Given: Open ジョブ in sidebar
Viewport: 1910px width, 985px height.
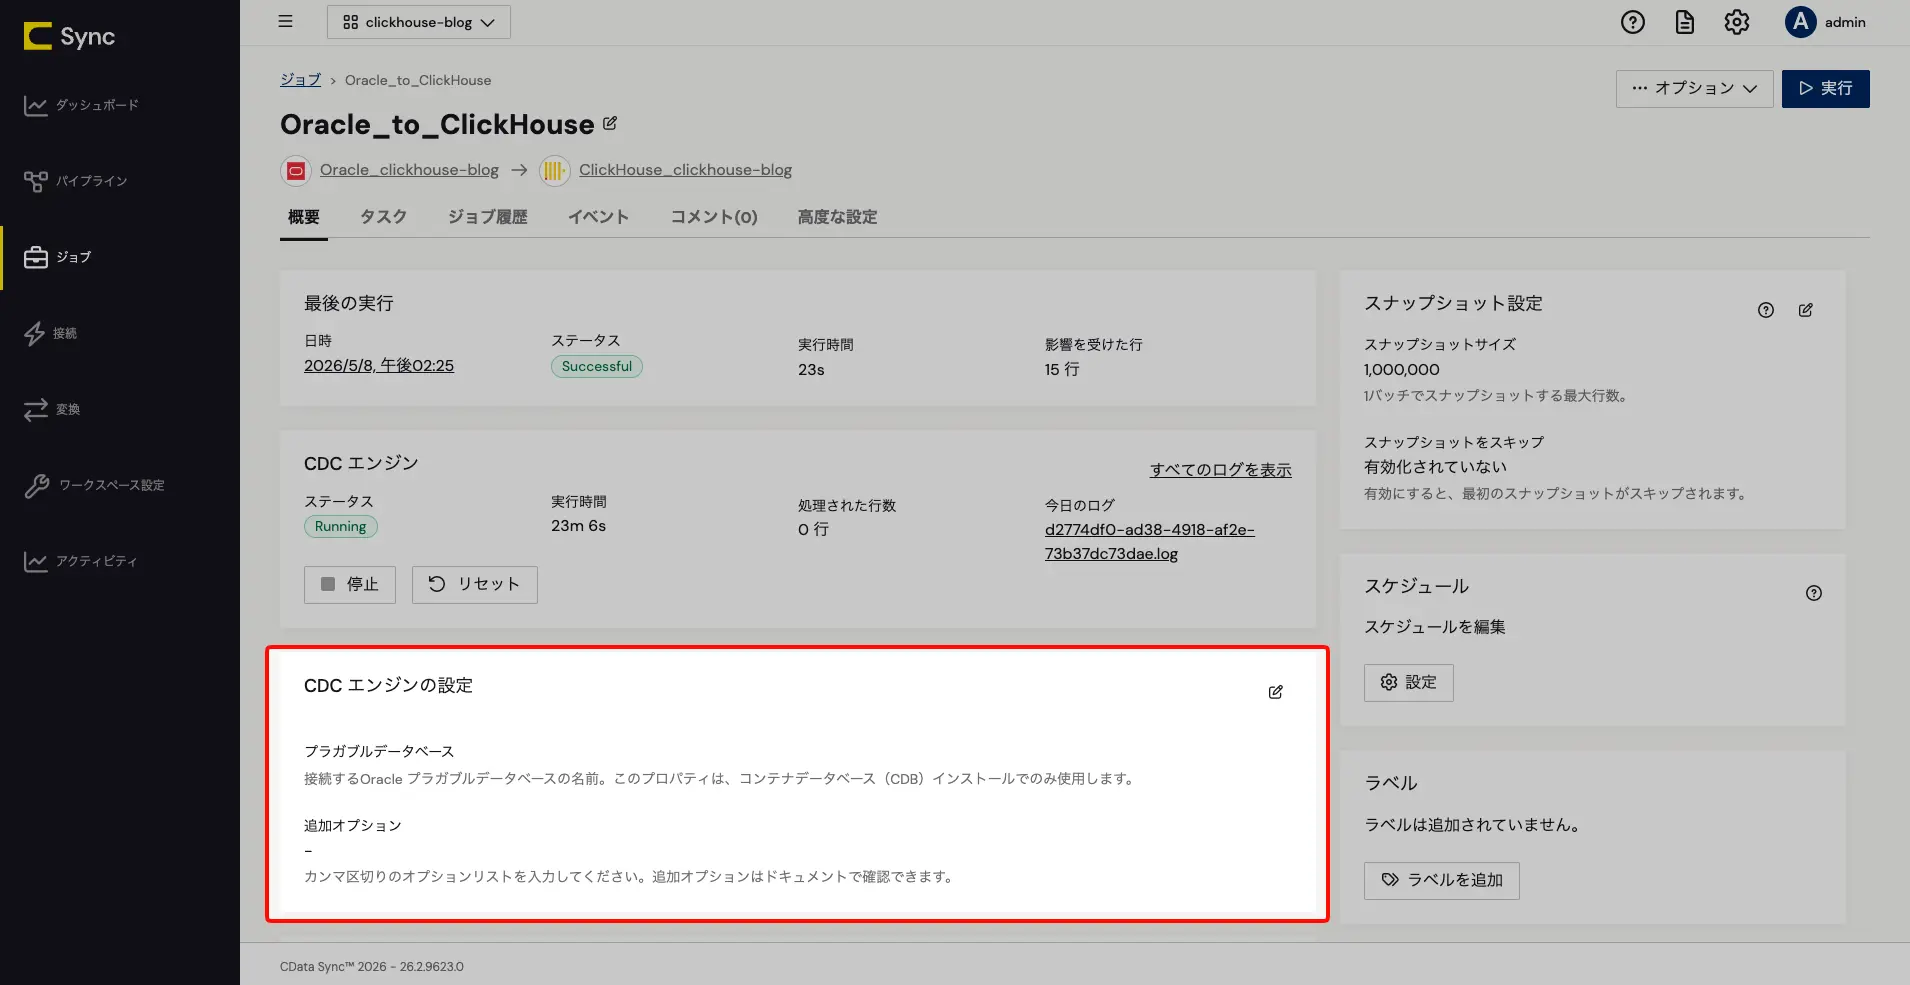Looking at the screenshot, I should click(58, 257).
